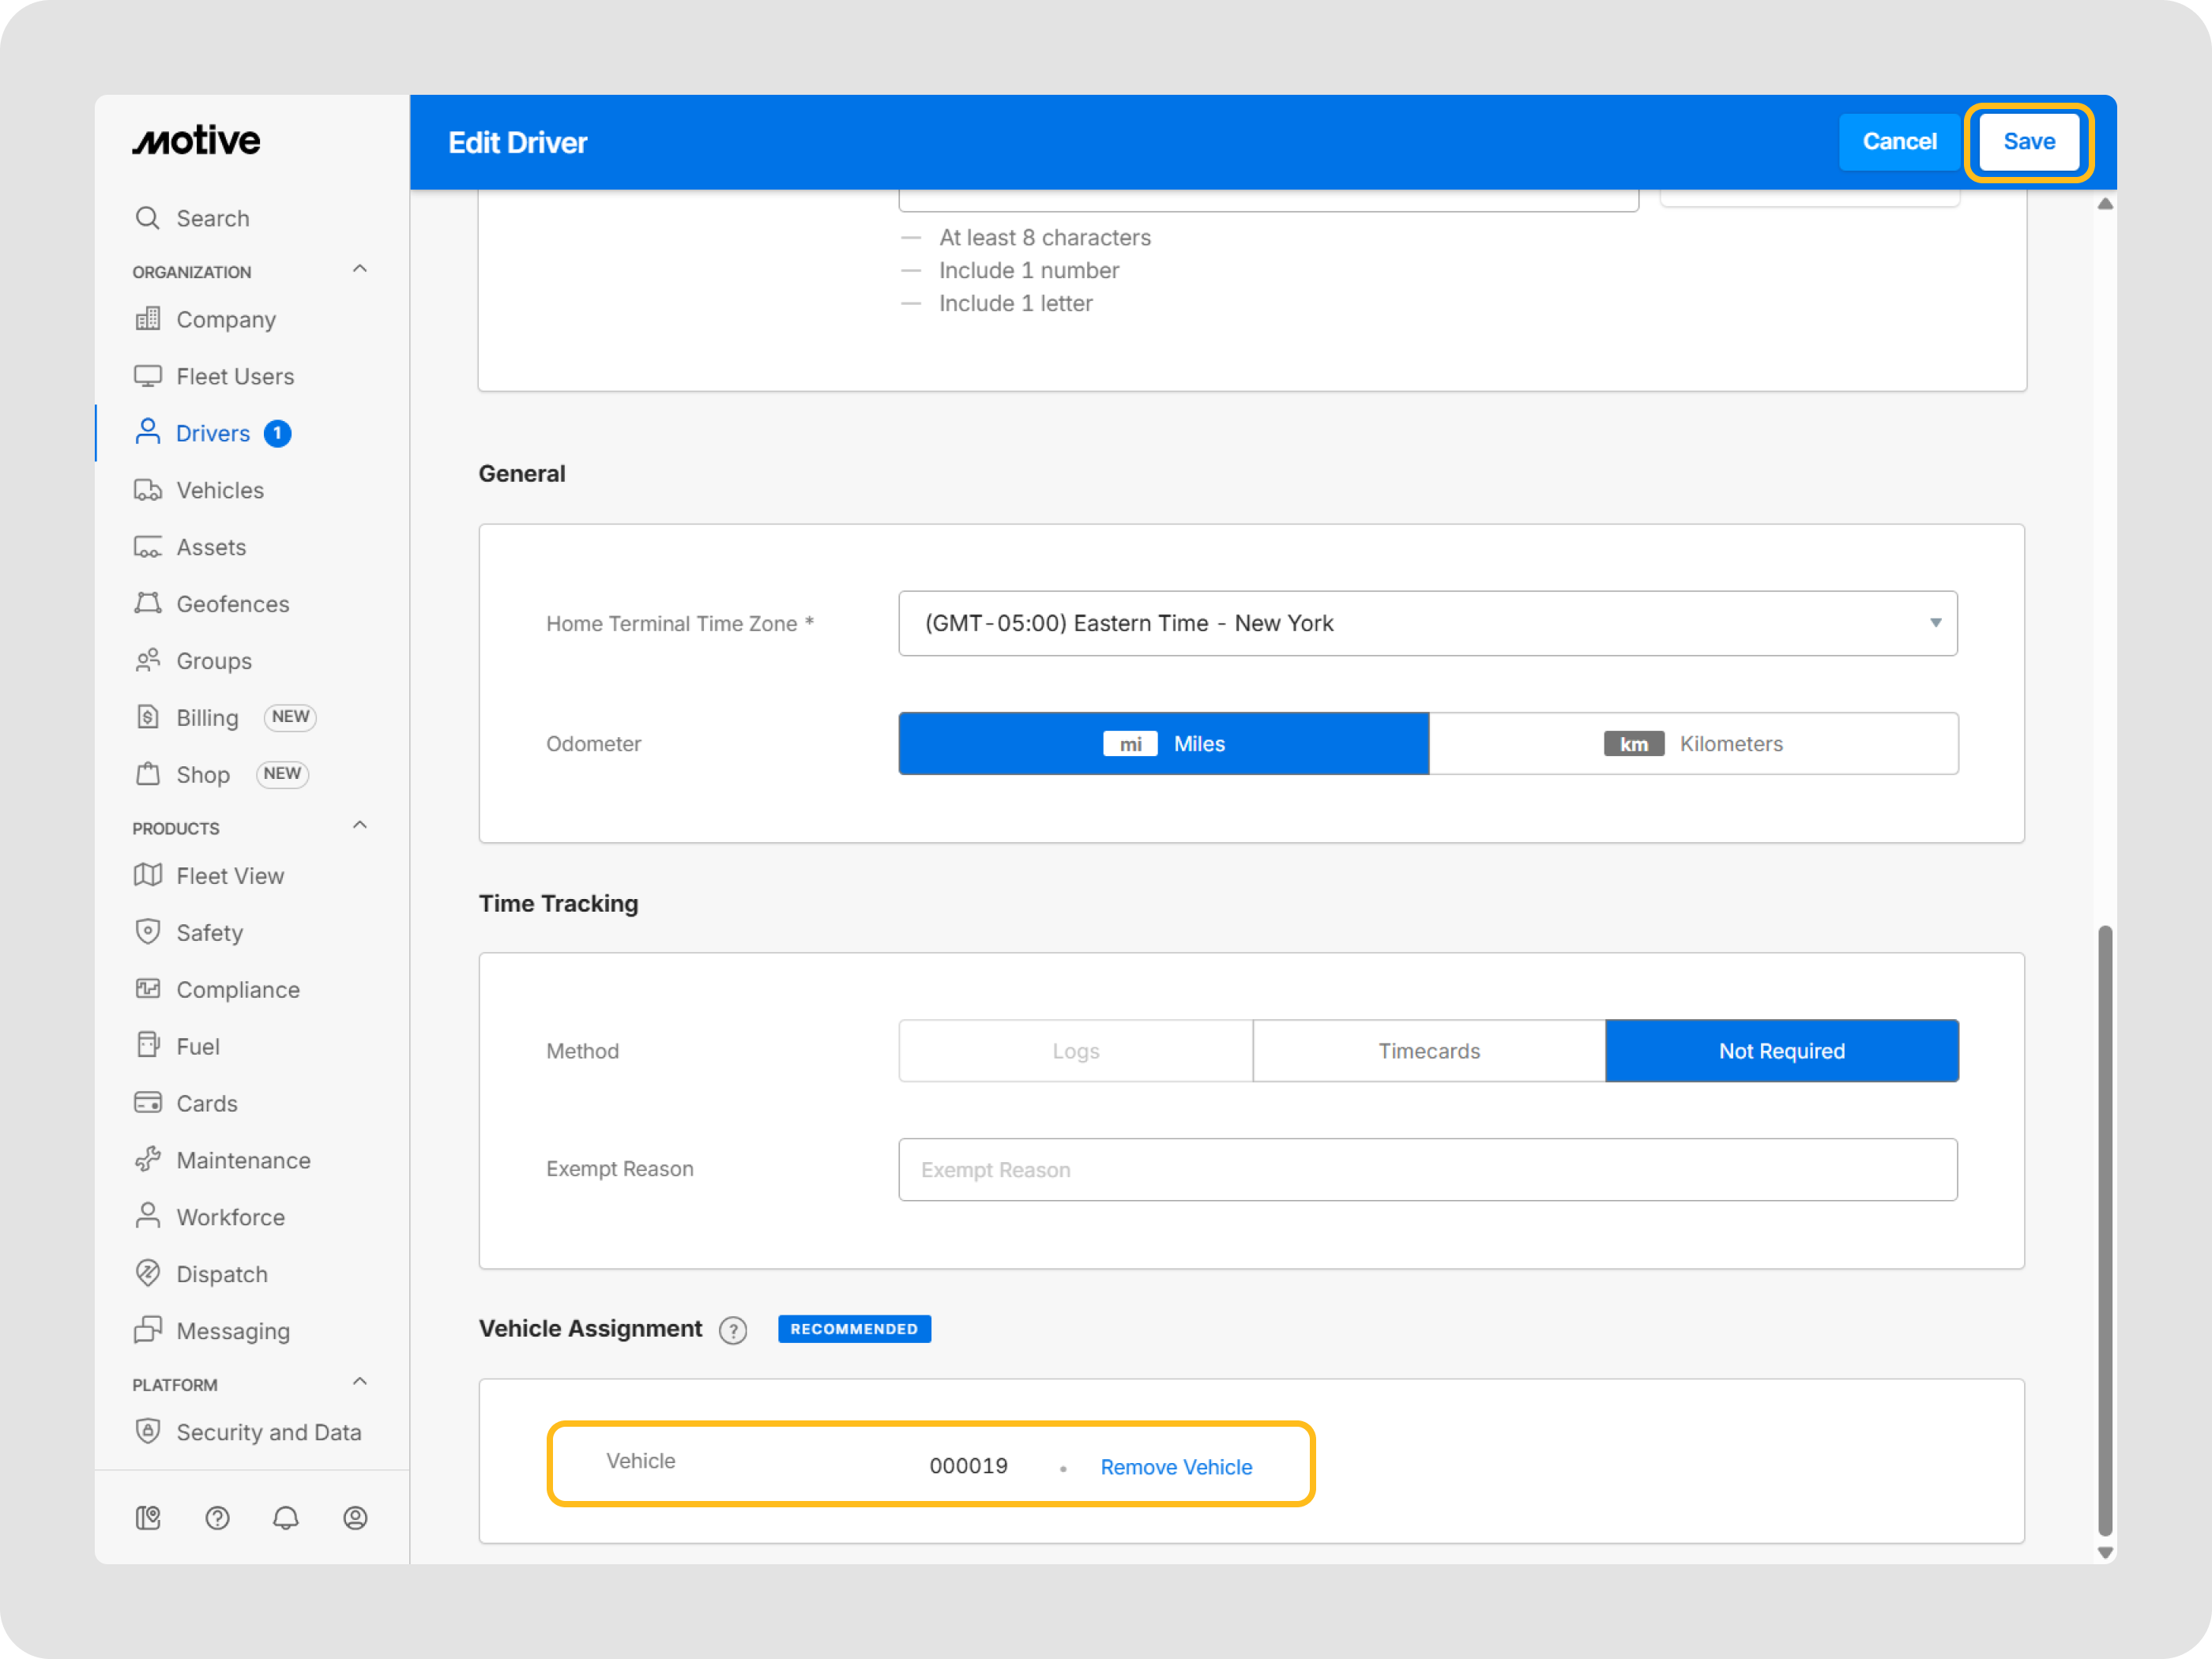Go to Vehicles in sidebar menu

(x=220, y=490)
